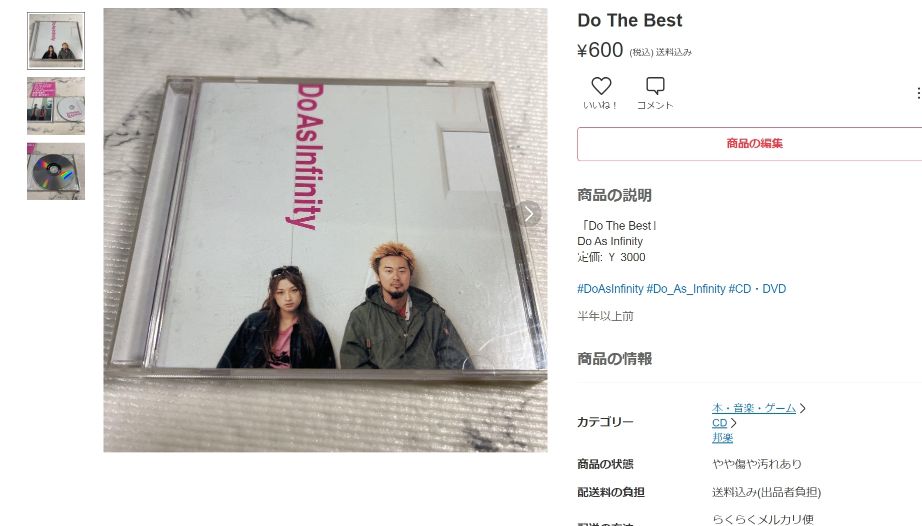Click the chevron after 本・音楽・ゲーム
Viewport: 922px width, 526px height.
pyautogui.click(x=803, y=408)
